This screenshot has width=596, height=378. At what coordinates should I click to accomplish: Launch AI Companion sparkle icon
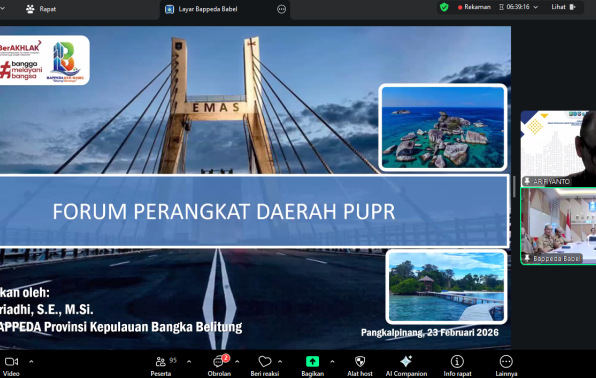[x=406, y=361]
